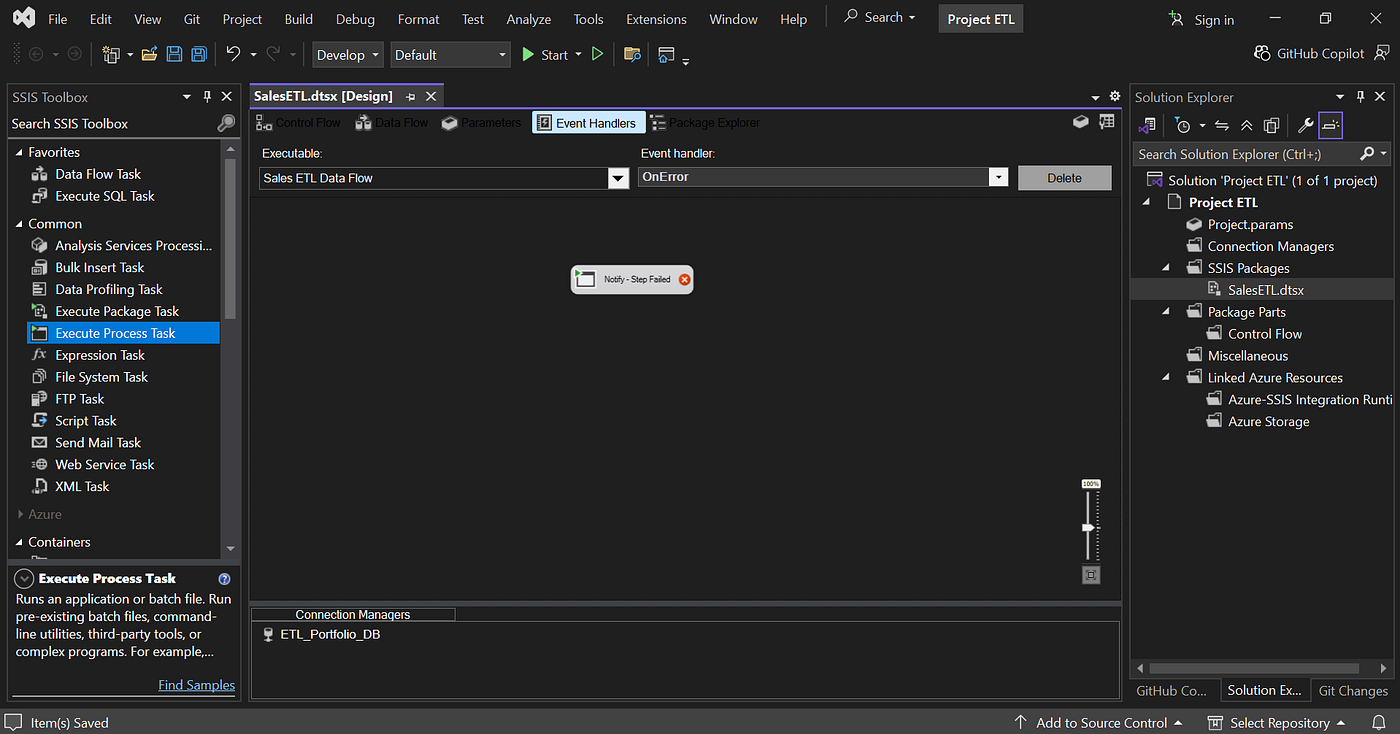Click the Save All toolbar icon
This screenshot has height=734, width=1400.
point(199,54)
